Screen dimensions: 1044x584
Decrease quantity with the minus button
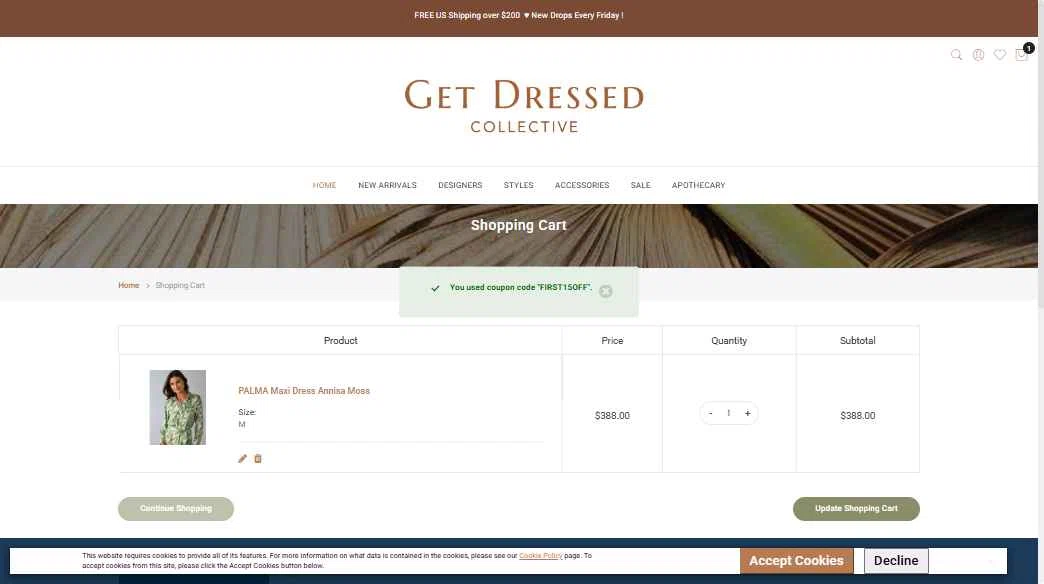(710, 414)
